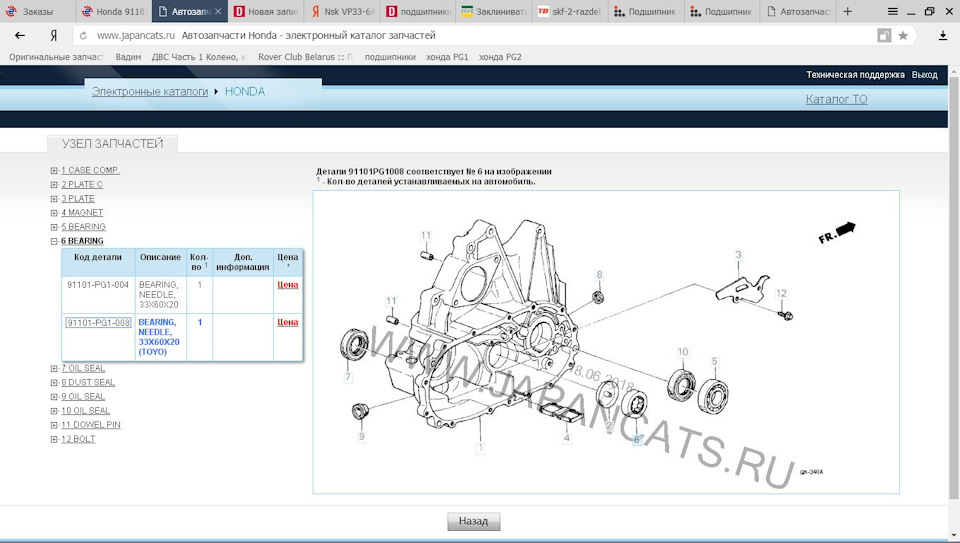Bookmark page with the star icon
The height and width of the screenshot is (543, 960).
point(903,36)
